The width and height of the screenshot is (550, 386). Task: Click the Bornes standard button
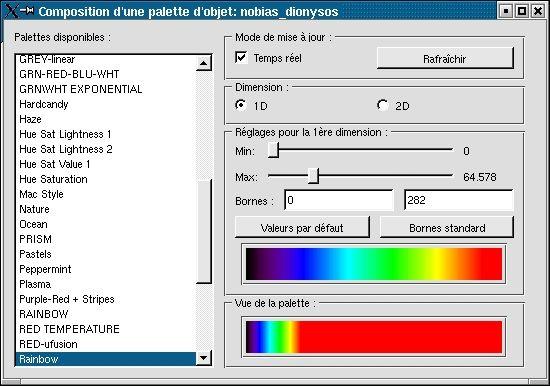pyautogui.click(x=447, y=227)
